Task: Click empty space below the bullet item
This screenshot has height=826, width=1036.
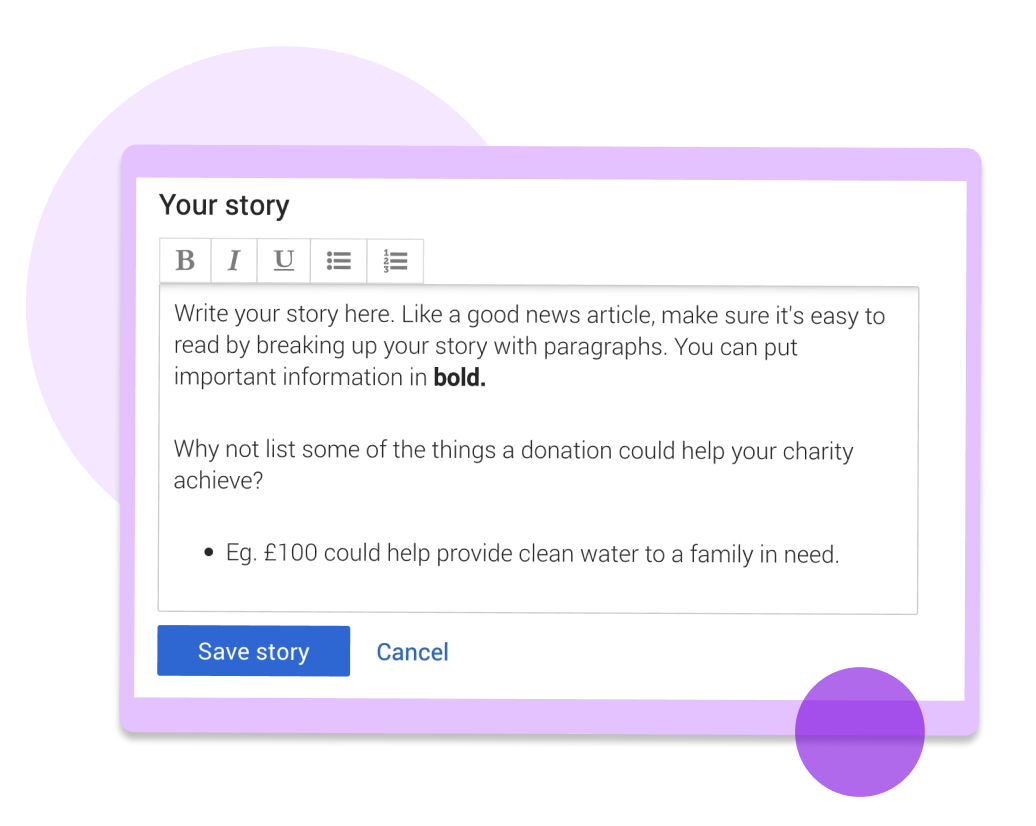Action: (x=537, y=590)
